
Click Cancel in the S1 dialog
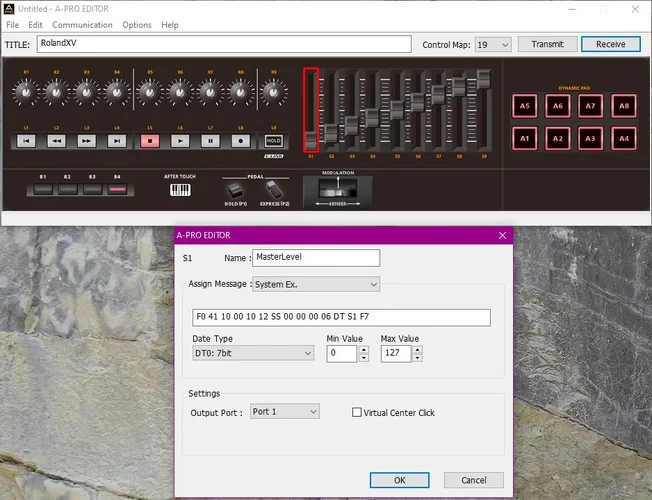click(474, 480)
